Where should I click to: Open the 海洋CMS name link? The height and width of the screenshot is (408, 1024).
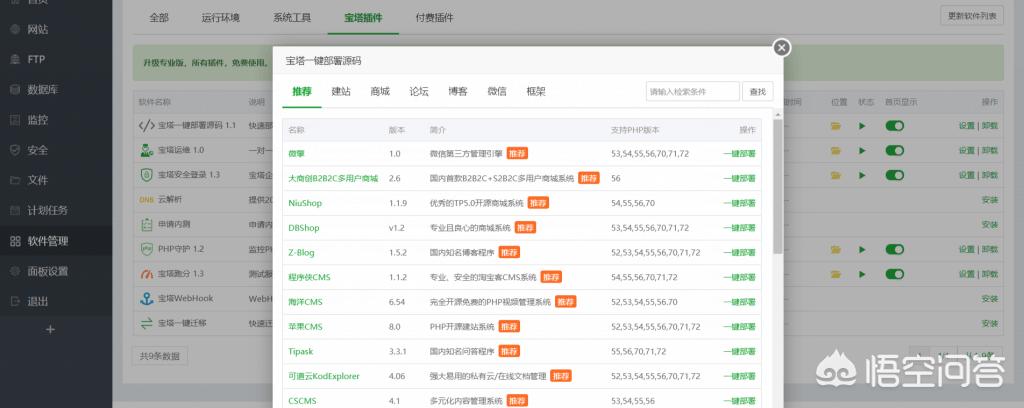point(305,302)
